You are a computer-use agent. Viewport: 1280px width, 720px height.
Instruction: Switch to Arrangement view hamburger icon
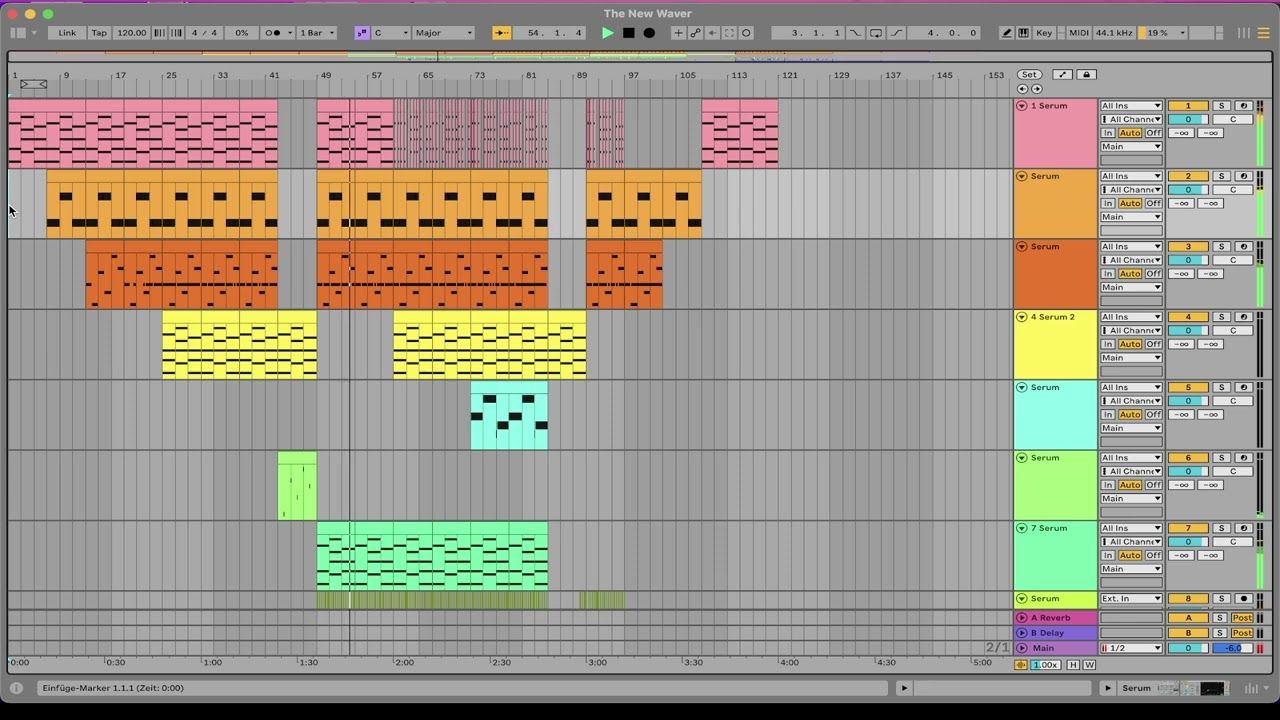[1263, 33]
